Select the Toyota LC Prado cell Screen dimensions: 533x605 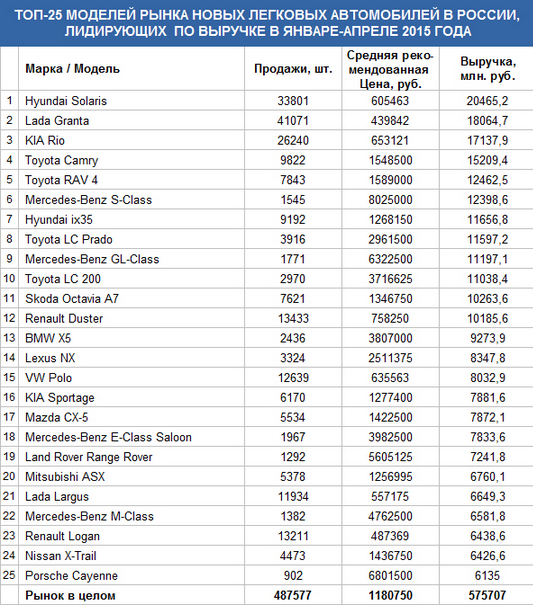tap(69, 239)
